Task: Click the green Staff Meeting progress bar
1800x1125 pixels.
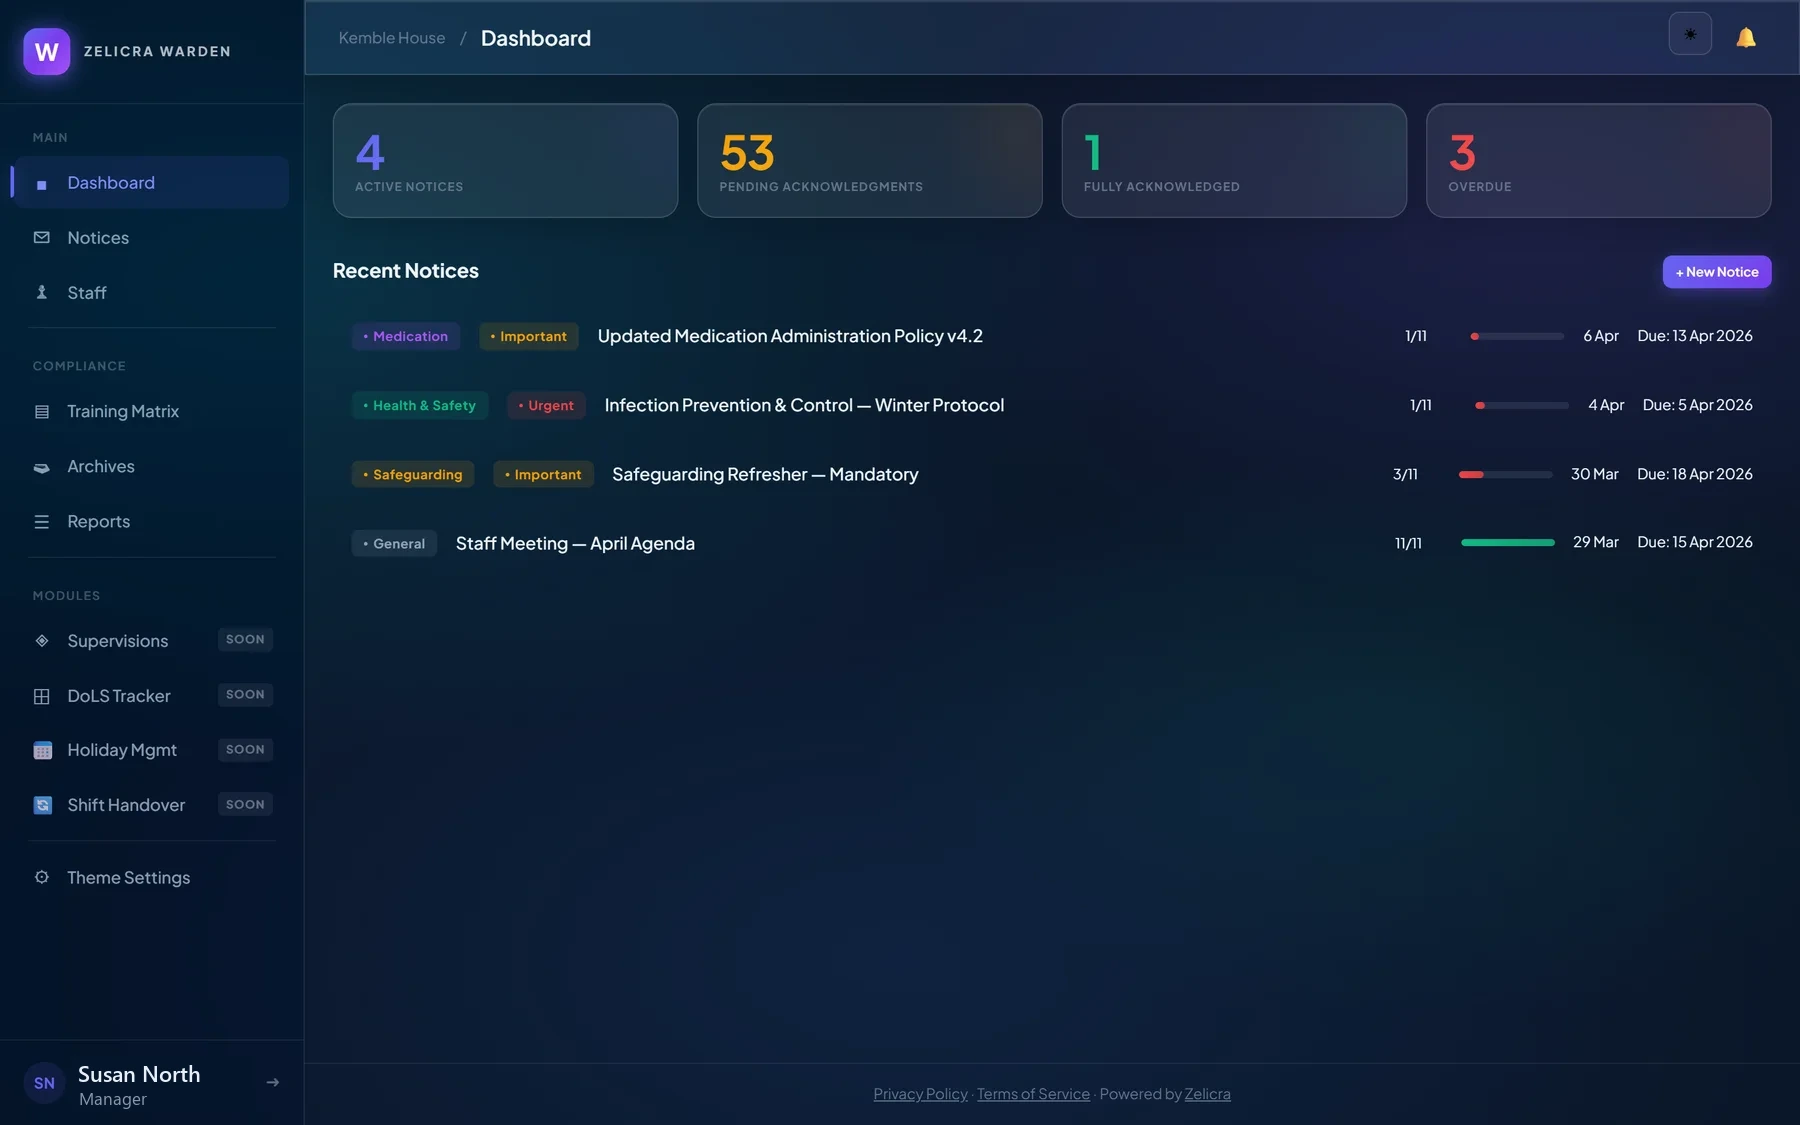Action: (x=1508, y=542)
